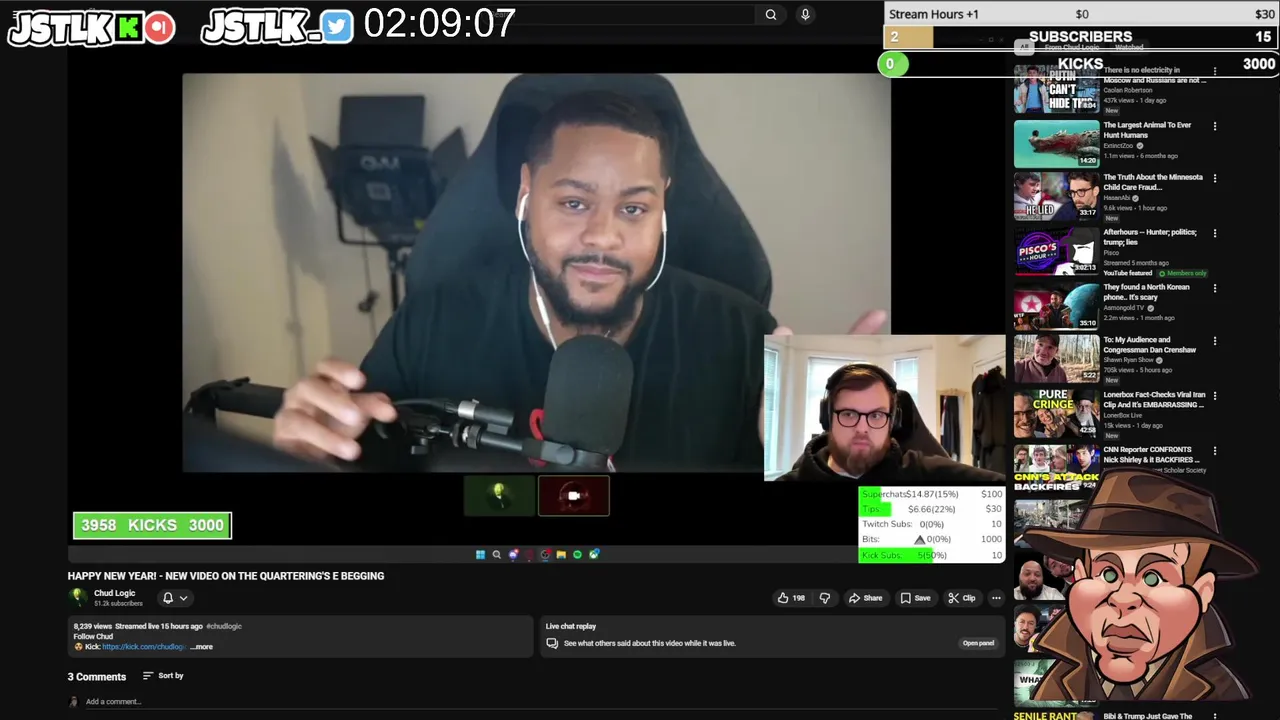Click the Caolan Robertson channel name
The image size is (1280, 720).
coord(1128,90)
